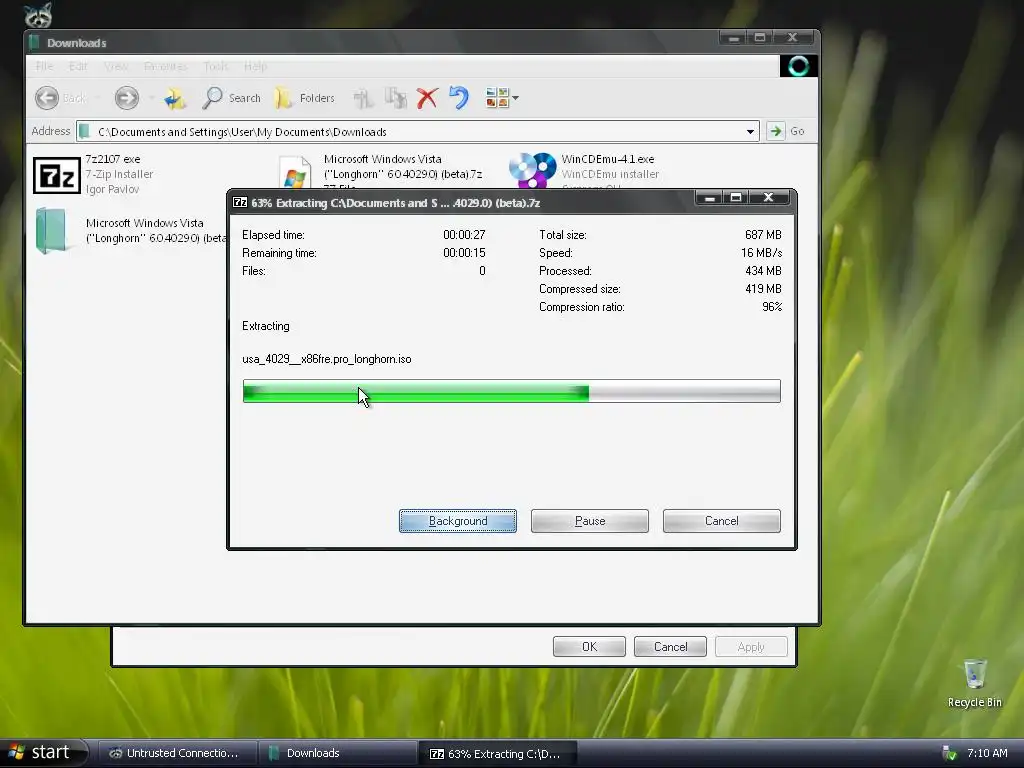Click the Downloads window title folder icon
Viewport: 1024px width, 768px height.
pos(35,42)
